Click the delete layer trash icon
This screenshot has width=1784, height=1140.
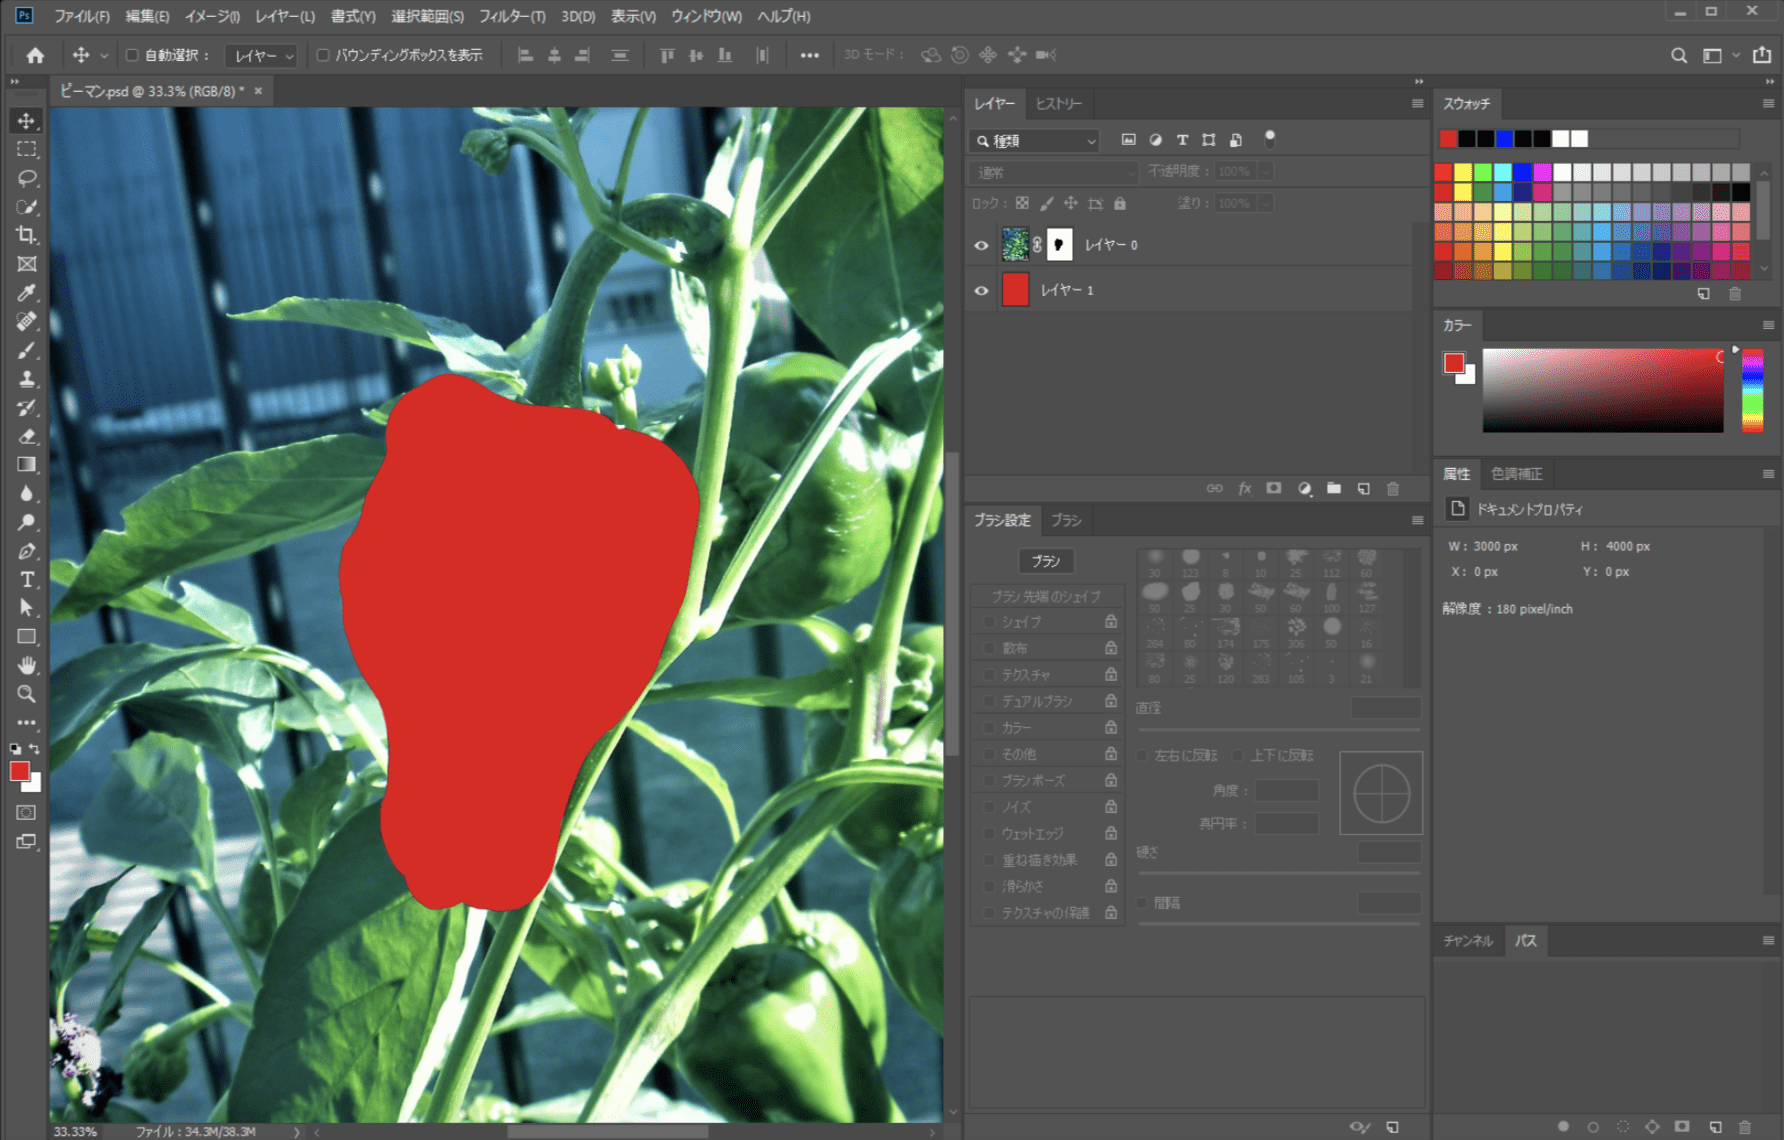point(1393,489)
